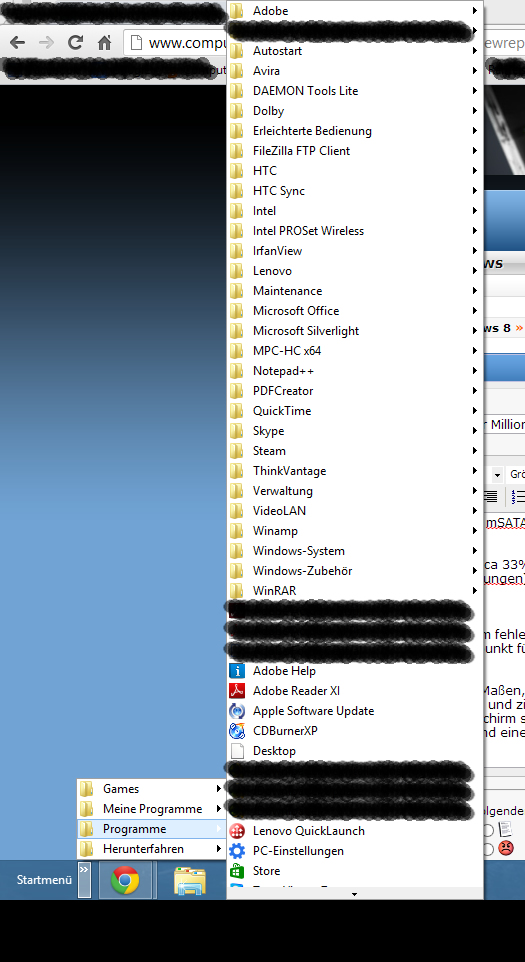Open the FileZilla FTP Client folder
This screenshot has width=525, height=962.
(x=355, y=150)
